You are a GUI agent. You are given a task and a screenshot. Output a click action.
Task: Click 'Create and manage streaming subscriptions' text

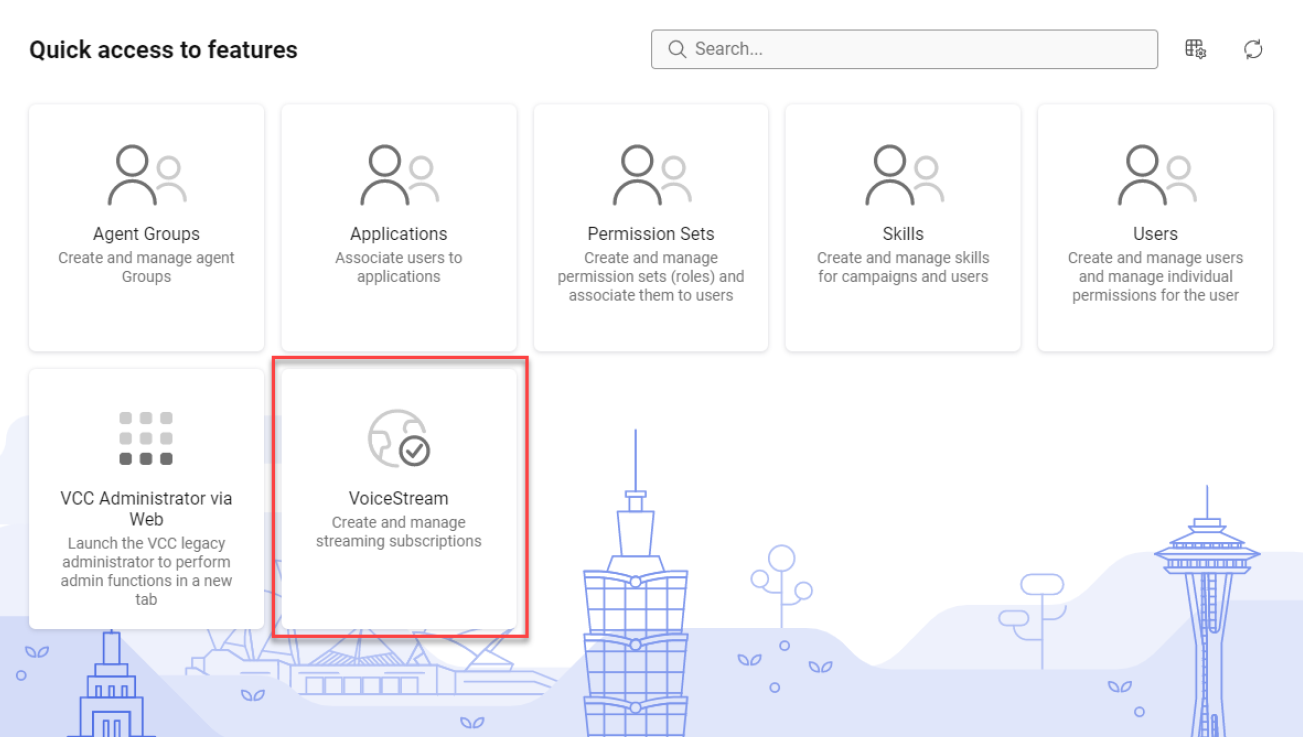coord(399,532)
